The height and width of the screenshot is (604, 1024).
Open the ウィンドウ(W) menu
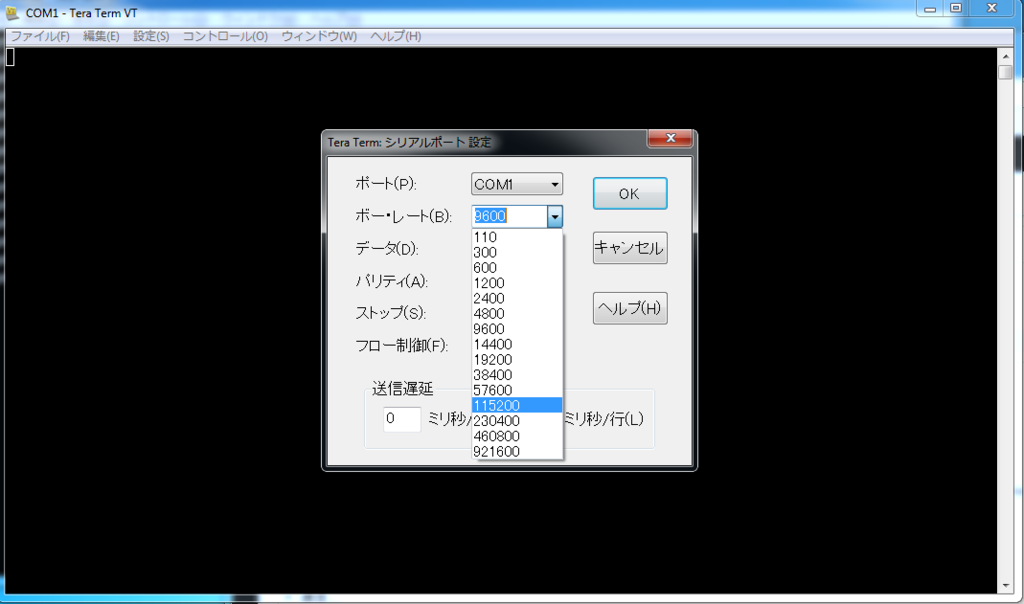pos(319,36)
